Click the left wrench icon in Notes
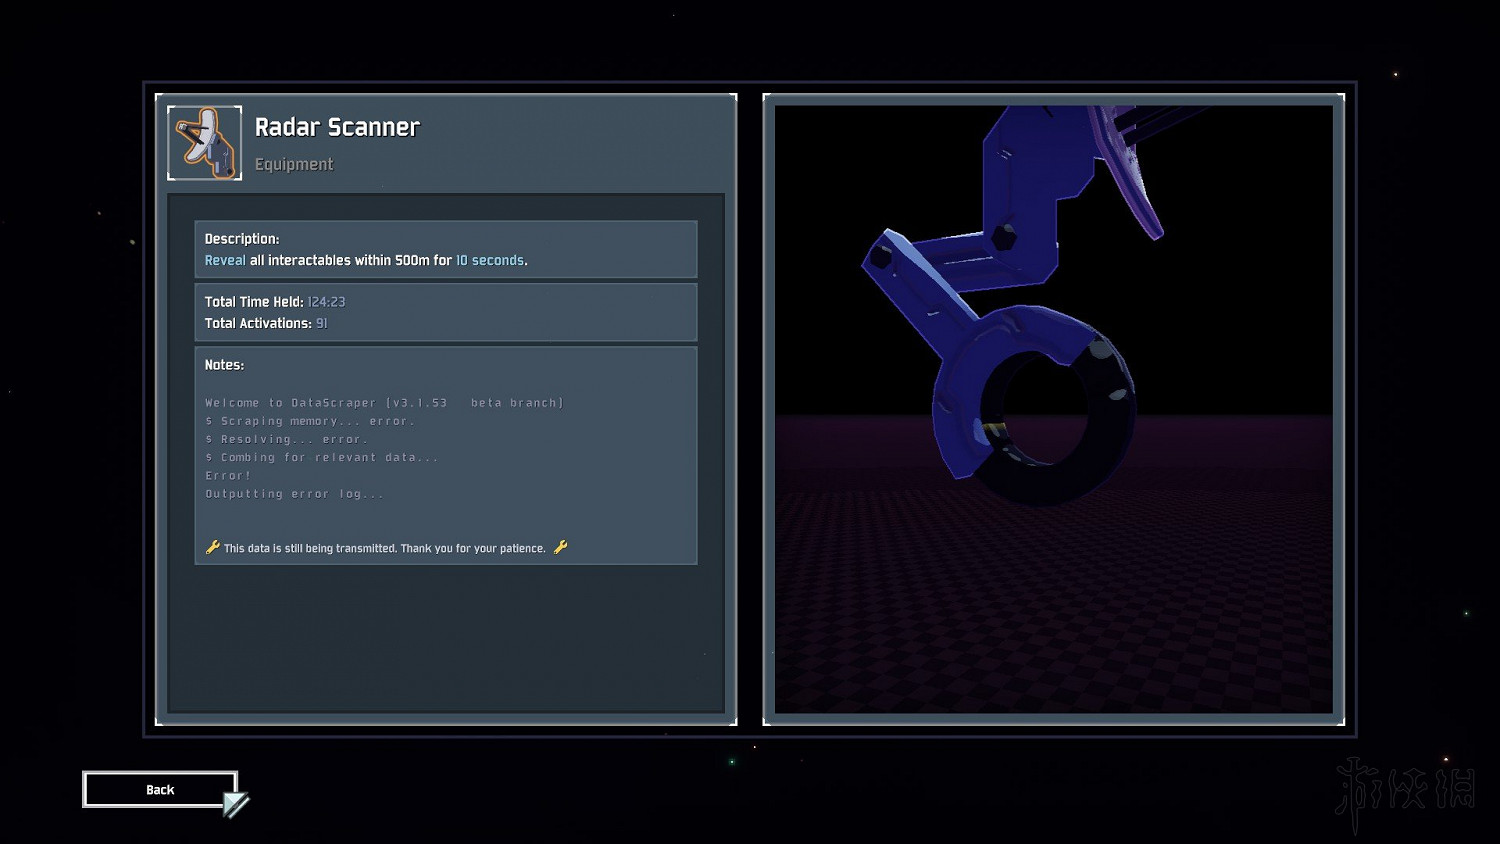This screenshot has height=844, width=1500. pyautogui.click(x=212, y=547)
